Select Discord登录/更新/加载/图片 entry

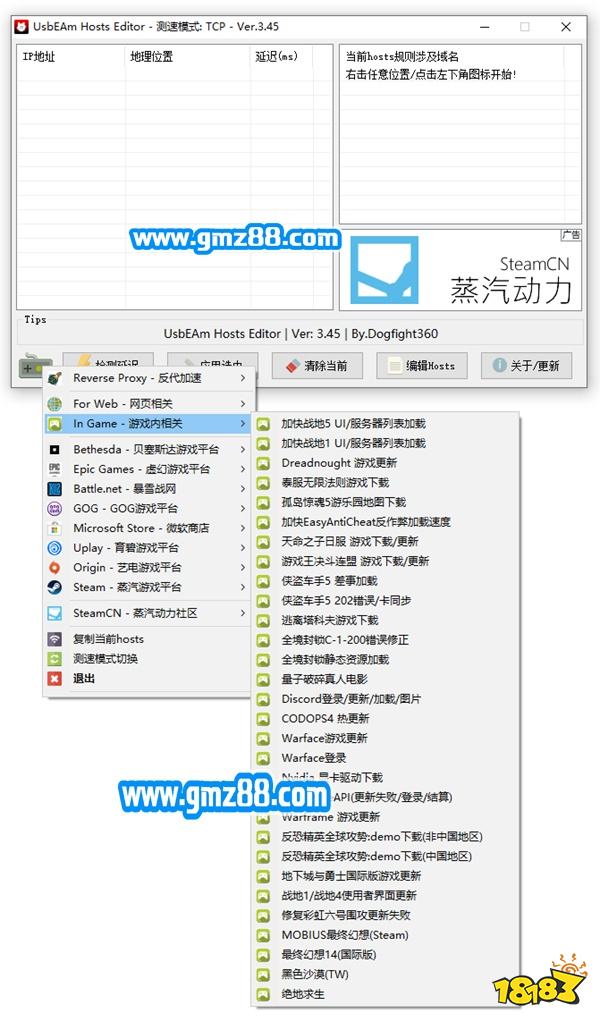(386, 699)
